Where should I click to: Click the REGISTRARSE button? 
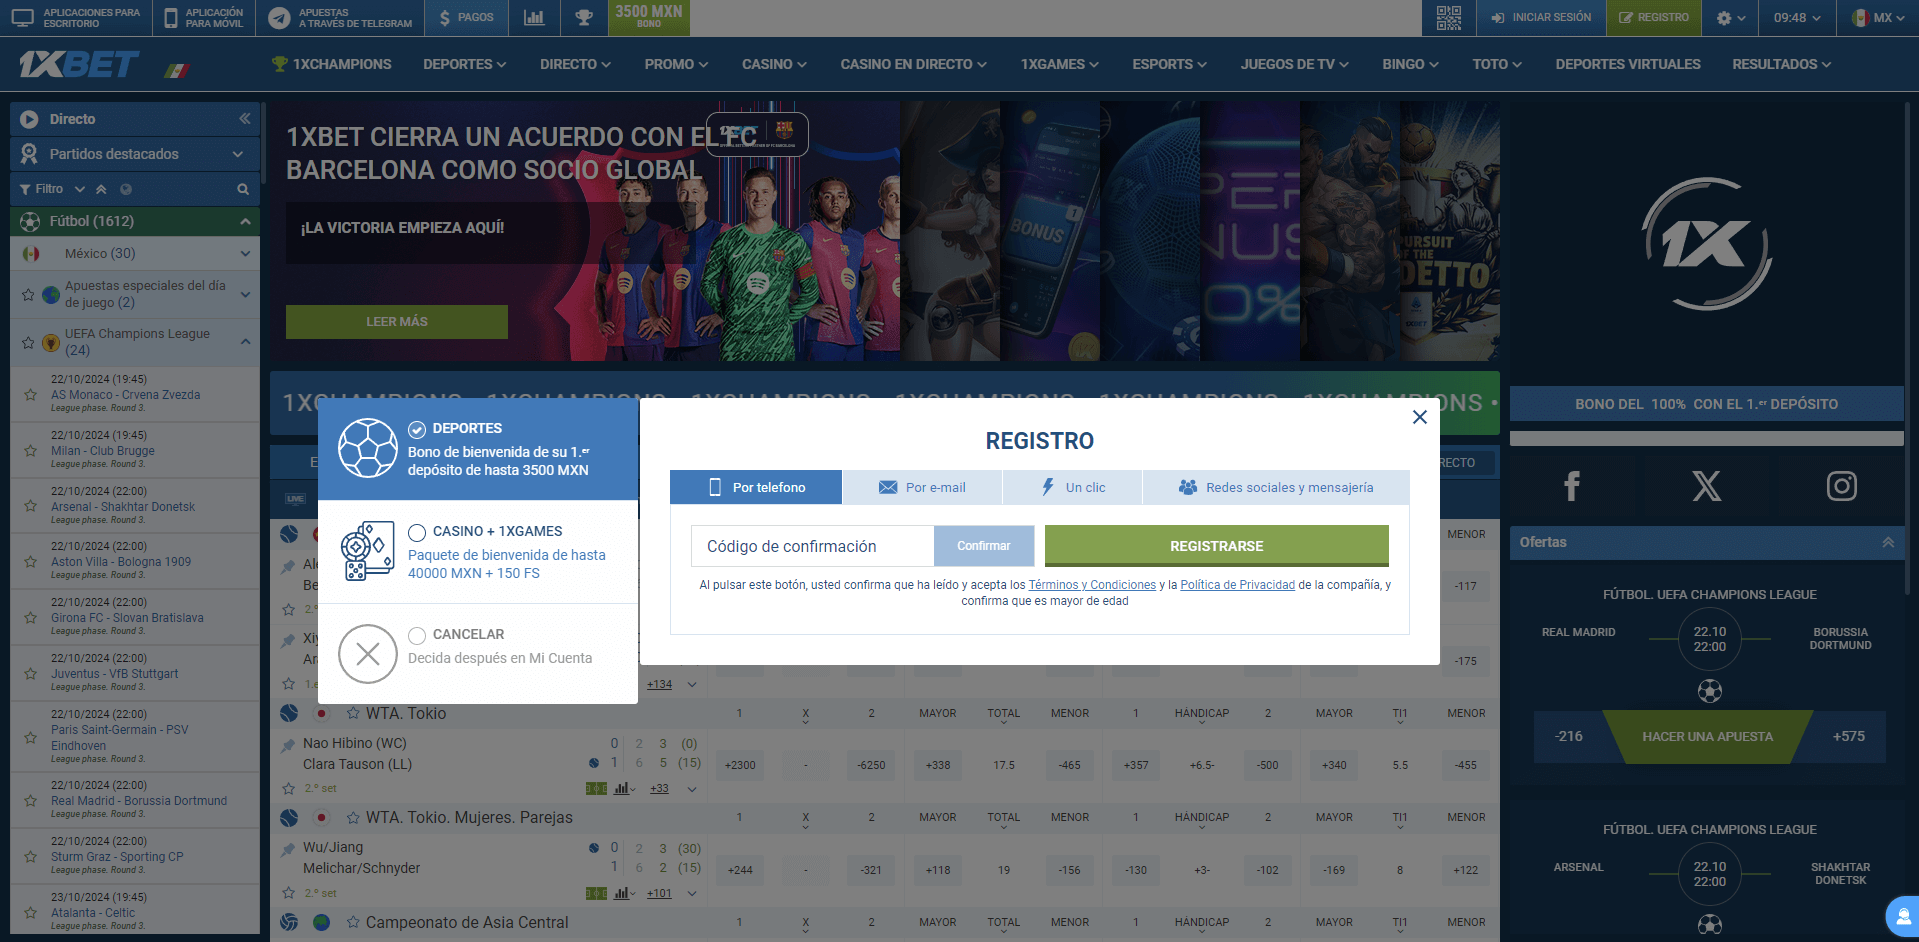click(1216, 546)
